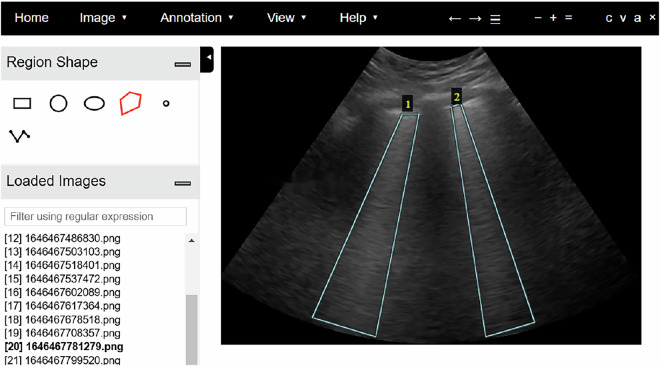Select all regions using the 'a' icon
Image resolution: width=660 pixels, height=366 pixels.
click(637, 18)
